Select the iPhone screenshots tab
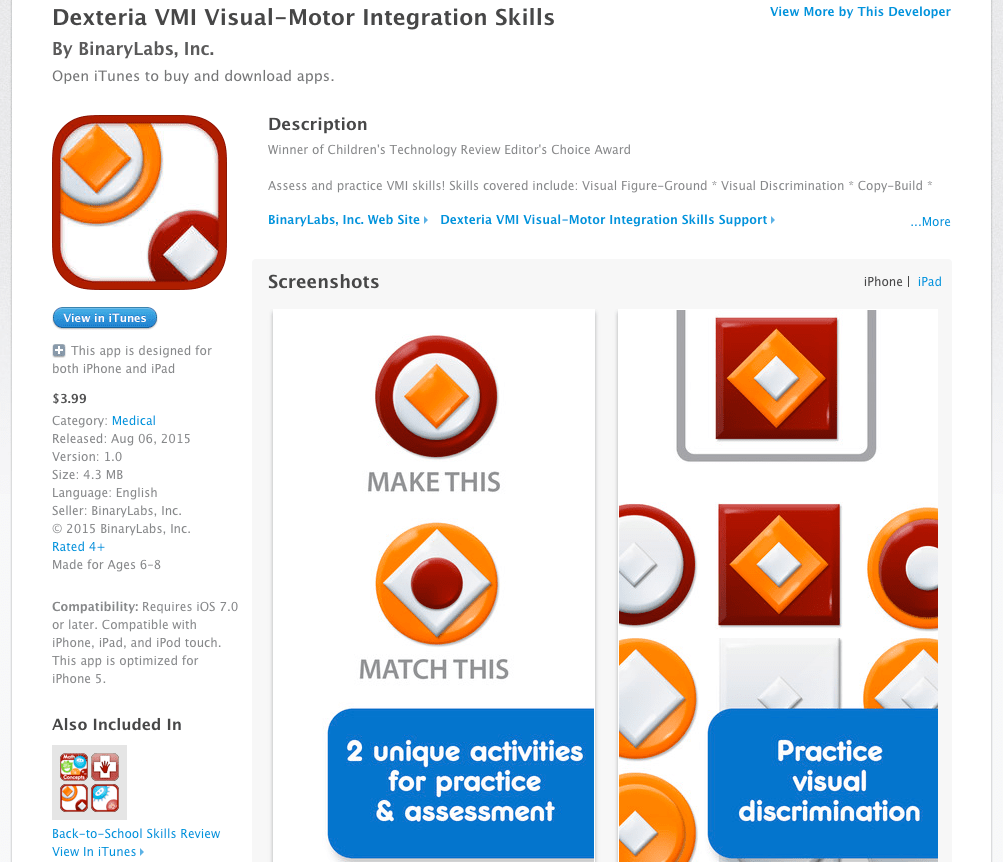This screenshot has height=862, width=1003. [x=883, y=282]
